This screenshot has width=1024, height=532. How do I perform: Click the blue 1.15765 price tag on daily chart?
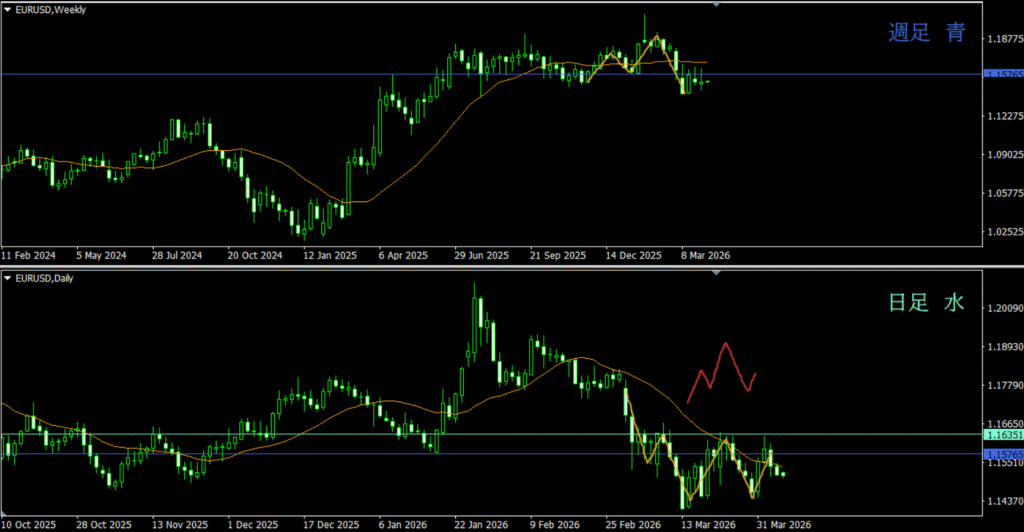pos(1003,454)
